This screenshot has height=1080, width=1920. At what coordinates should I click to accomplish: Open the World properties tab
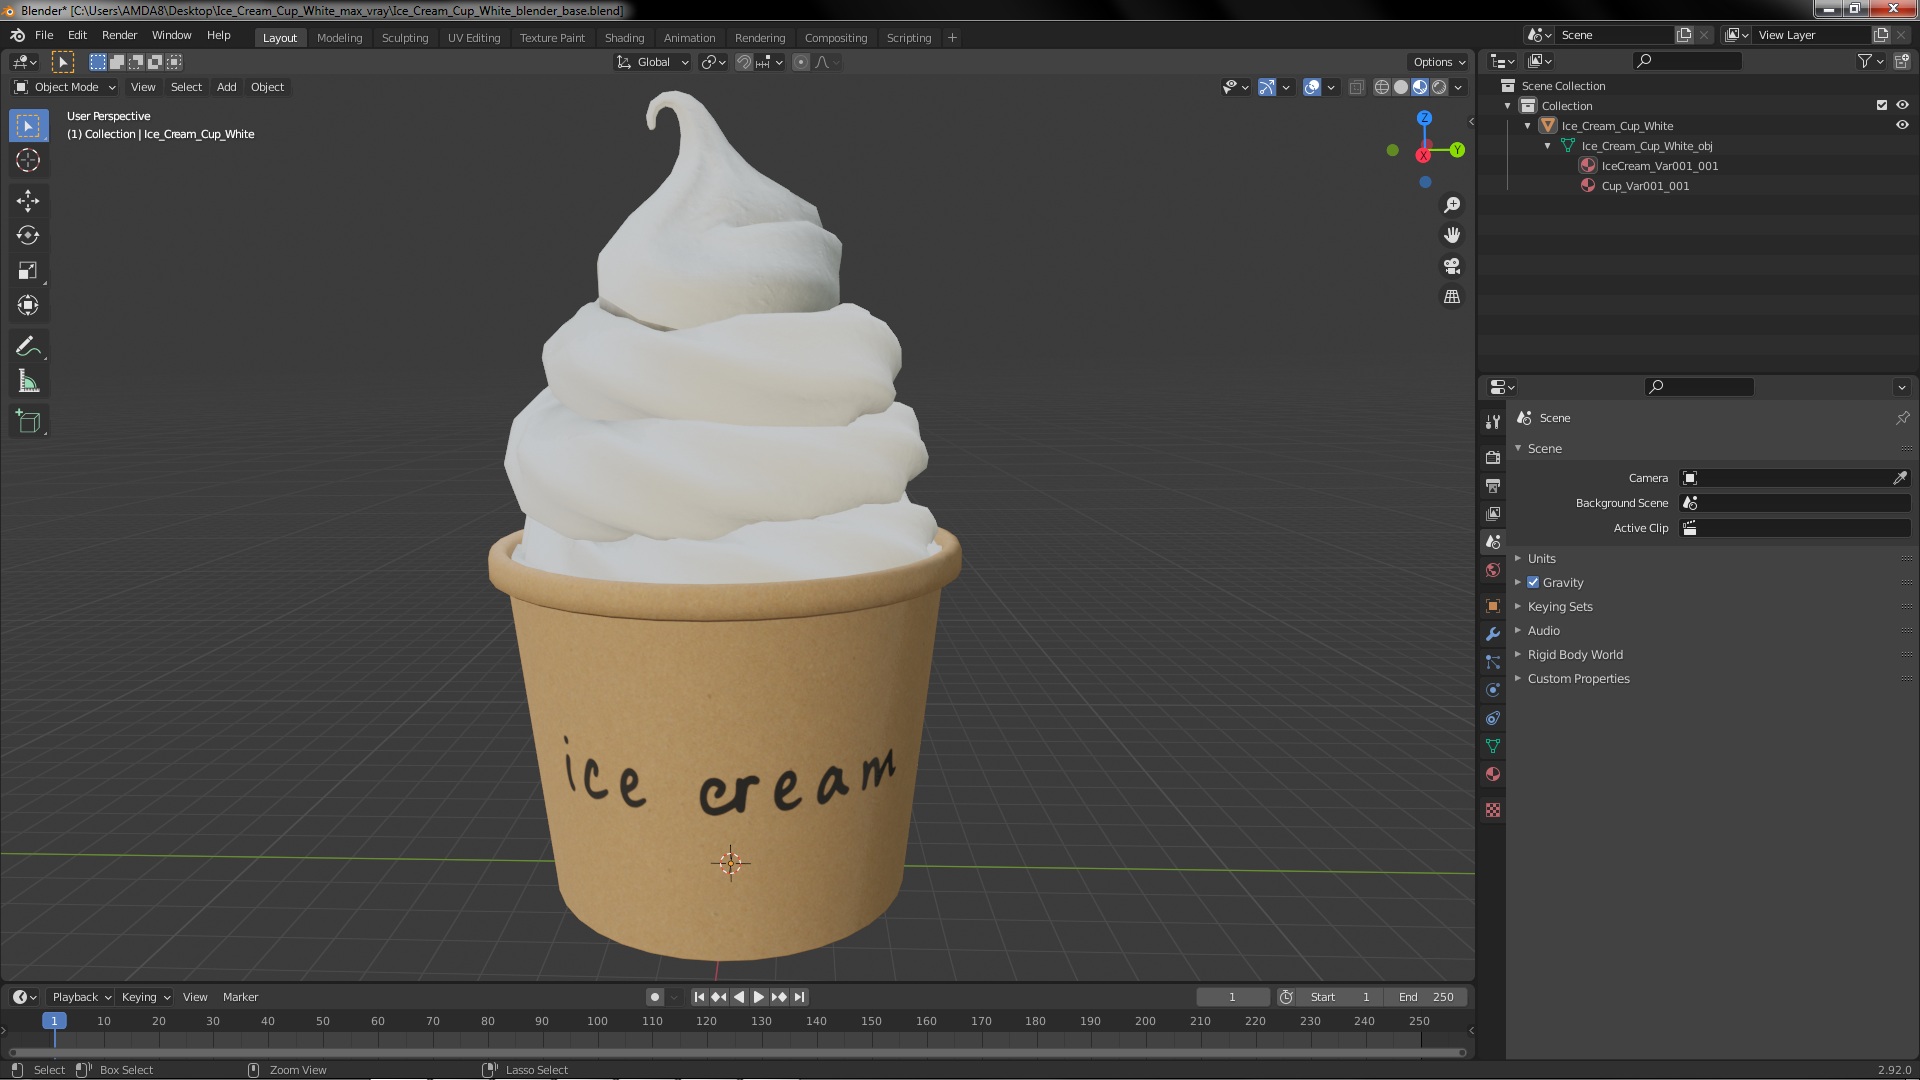pos(1493,570)
